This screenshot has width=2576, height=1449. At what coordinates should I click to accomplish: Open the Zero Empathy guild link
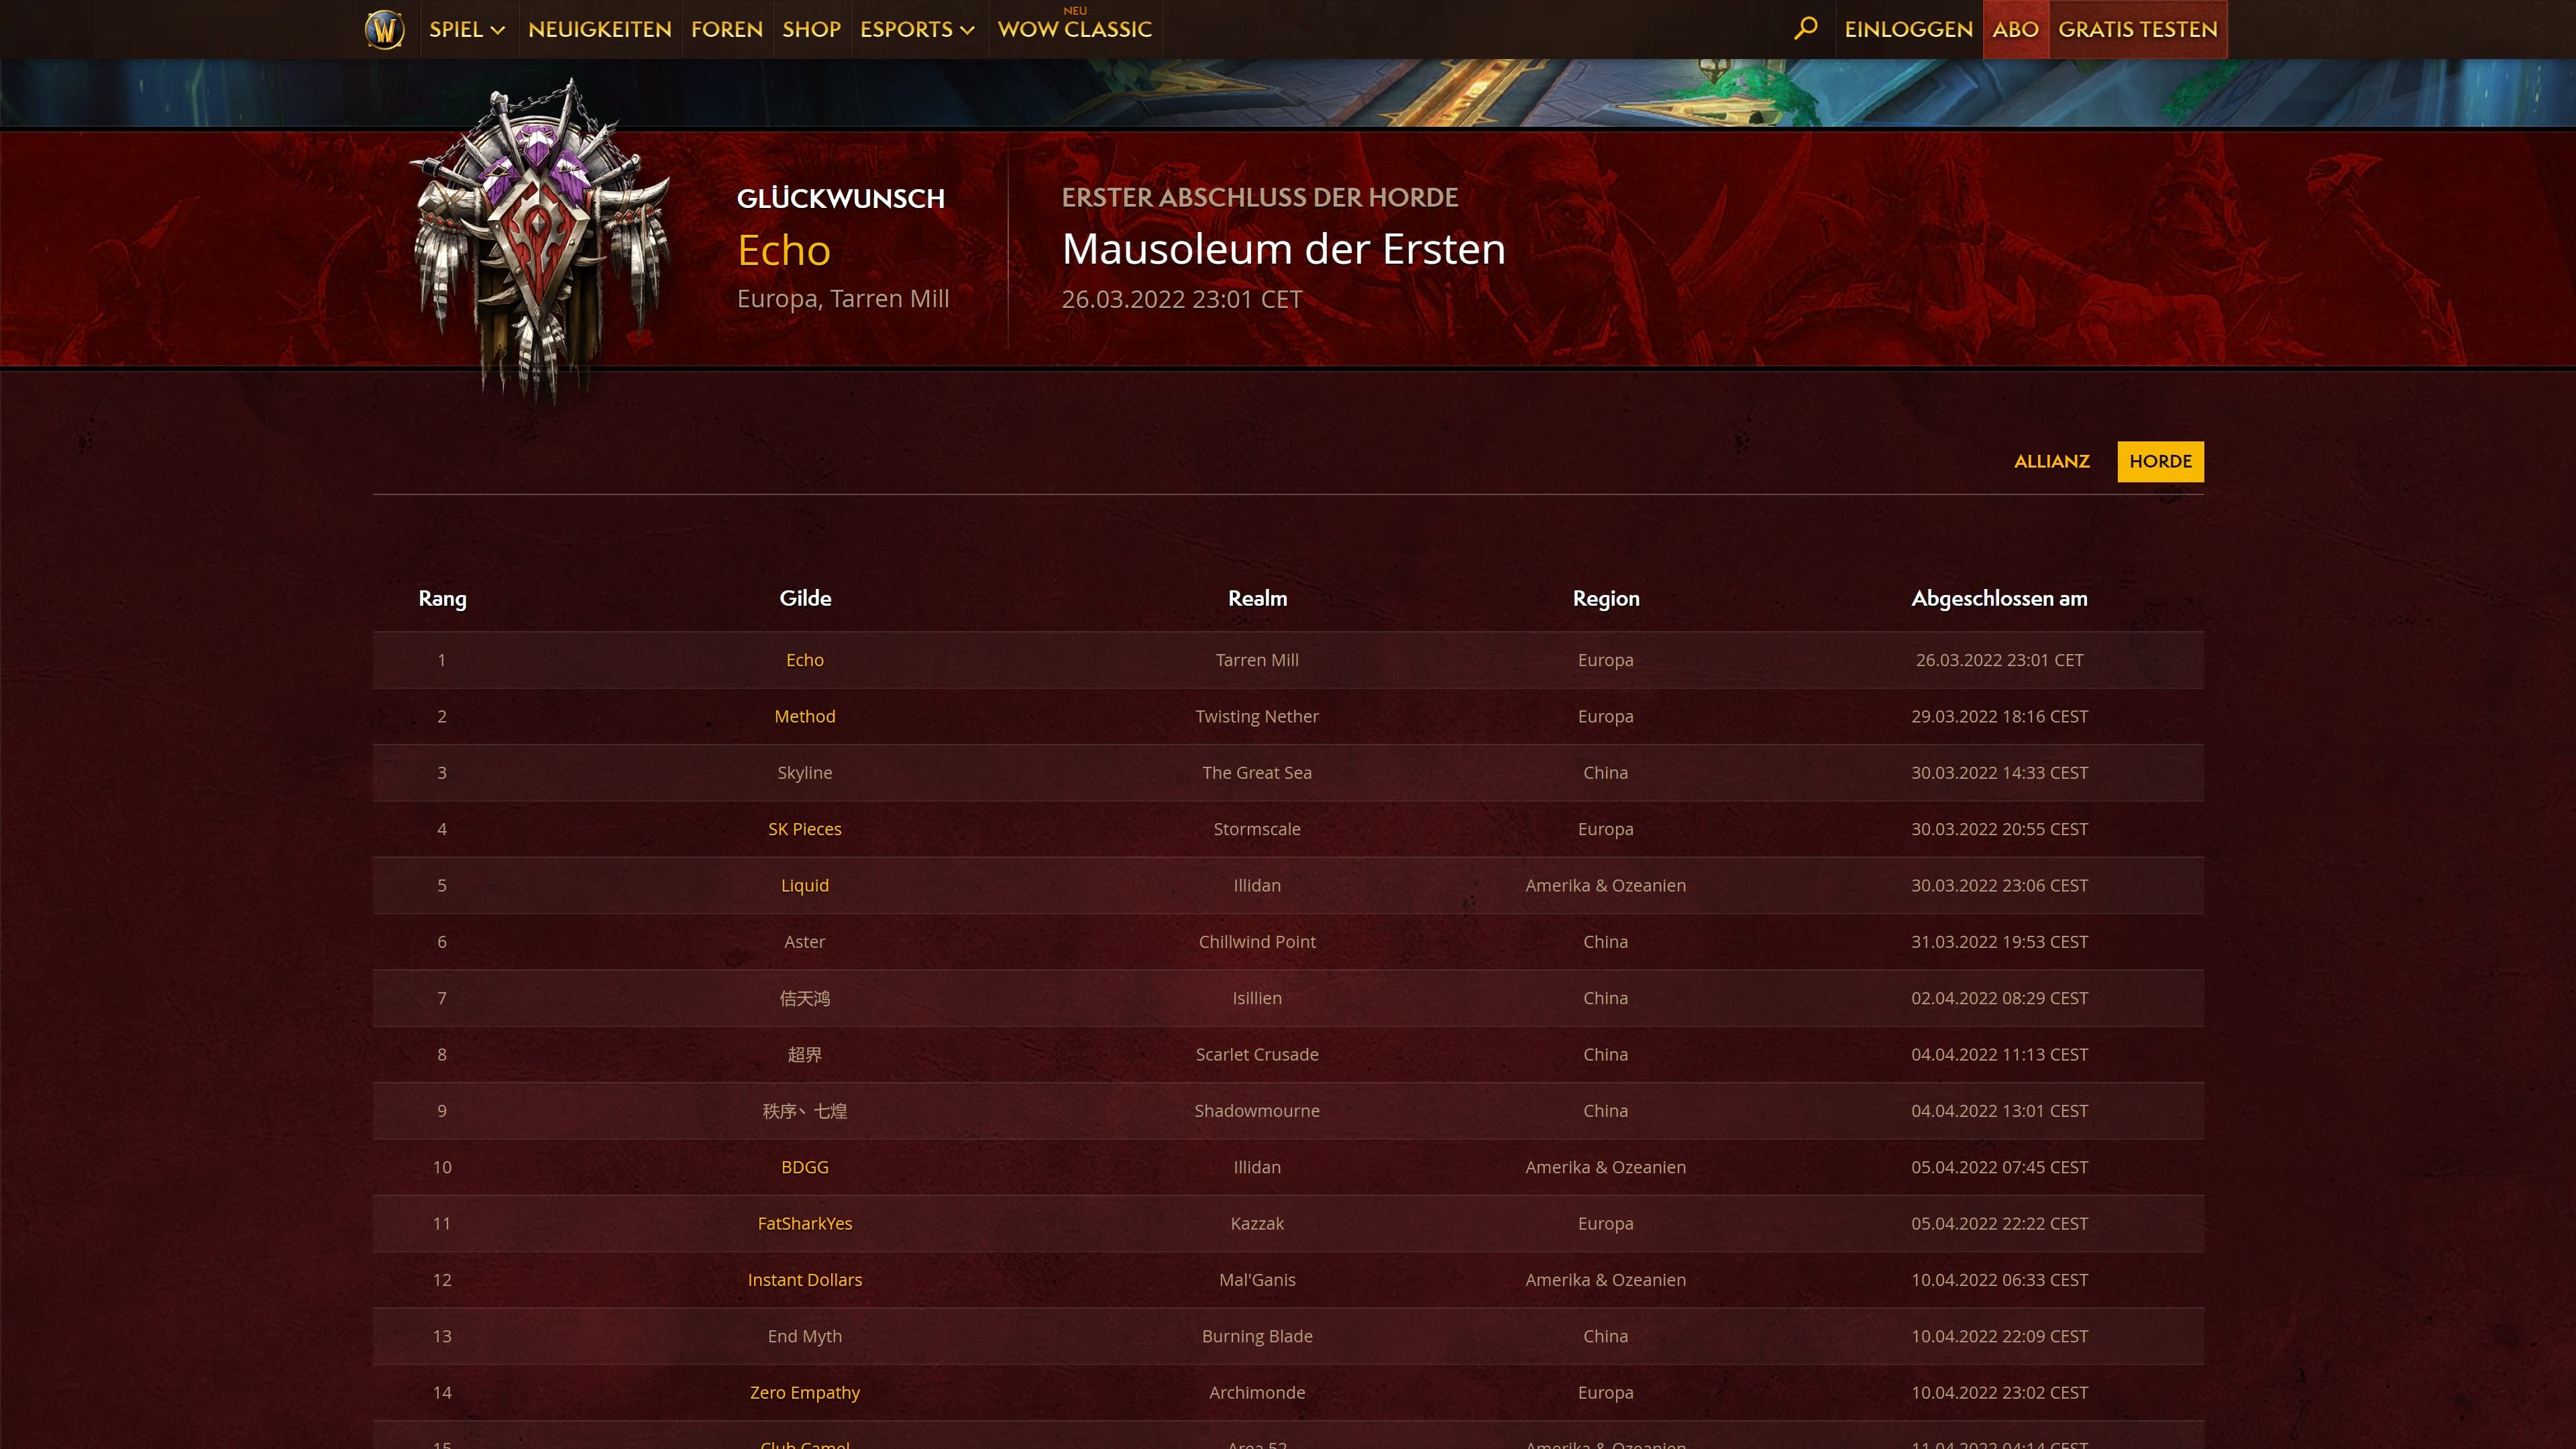click(x=804, y=1392)
